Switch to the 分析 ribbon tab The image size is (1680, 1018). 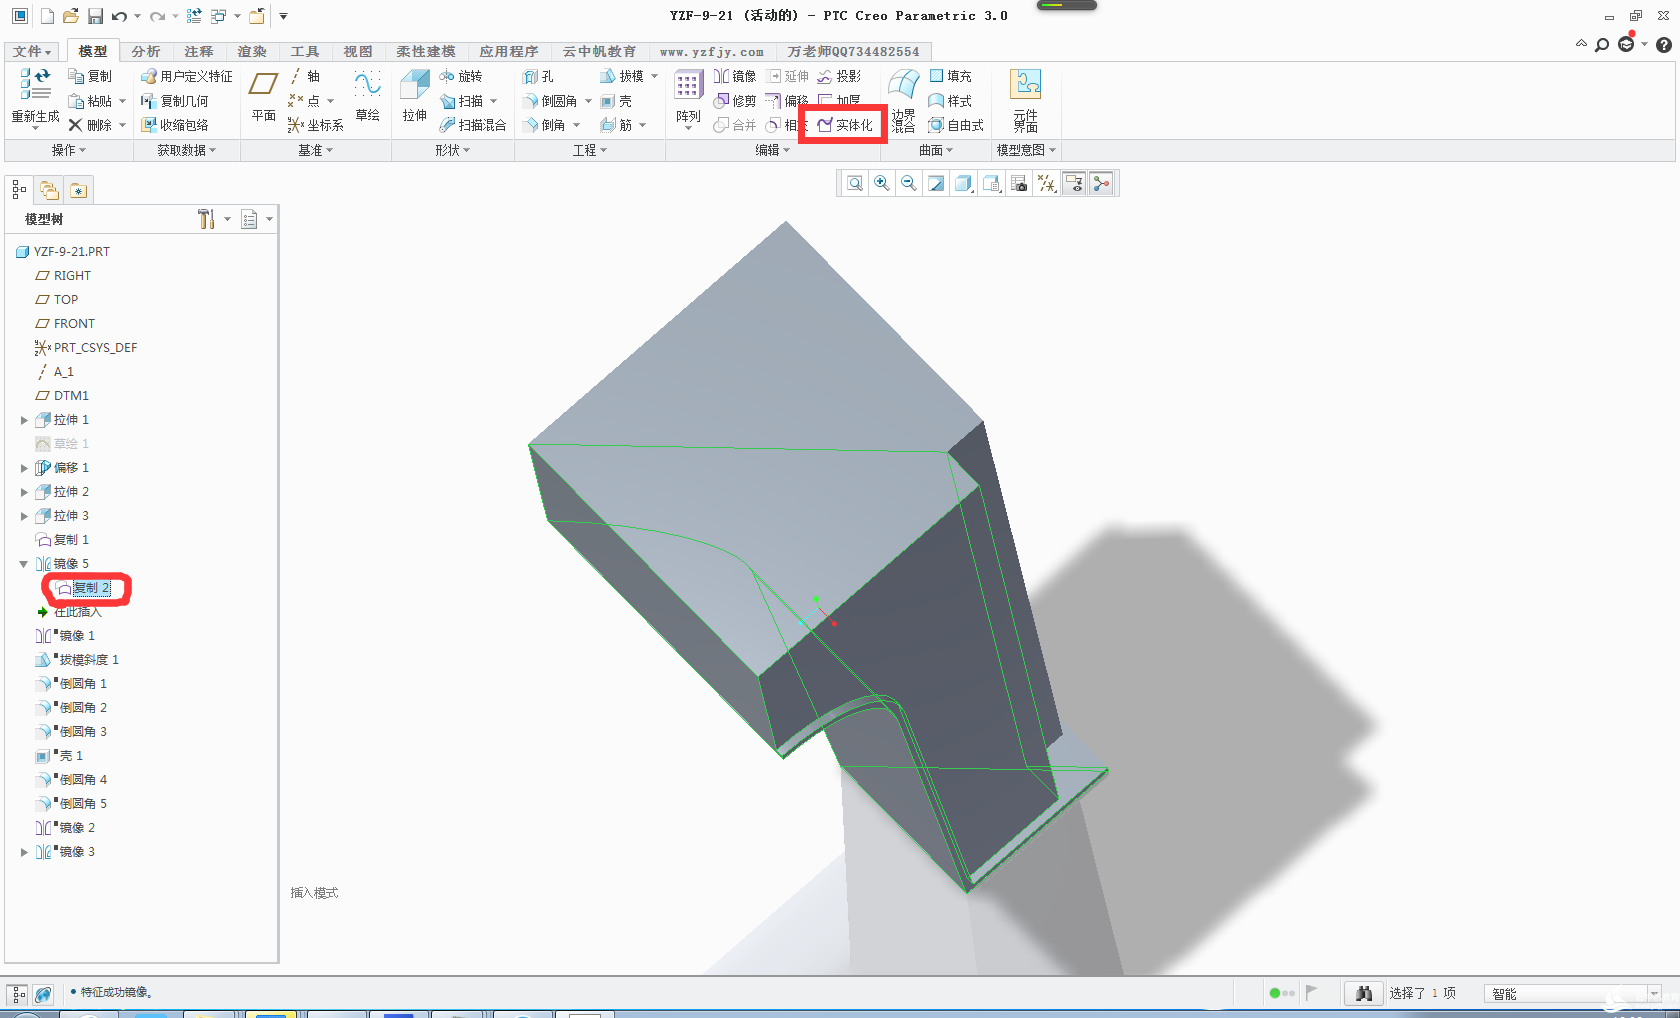tap(145, 51)
